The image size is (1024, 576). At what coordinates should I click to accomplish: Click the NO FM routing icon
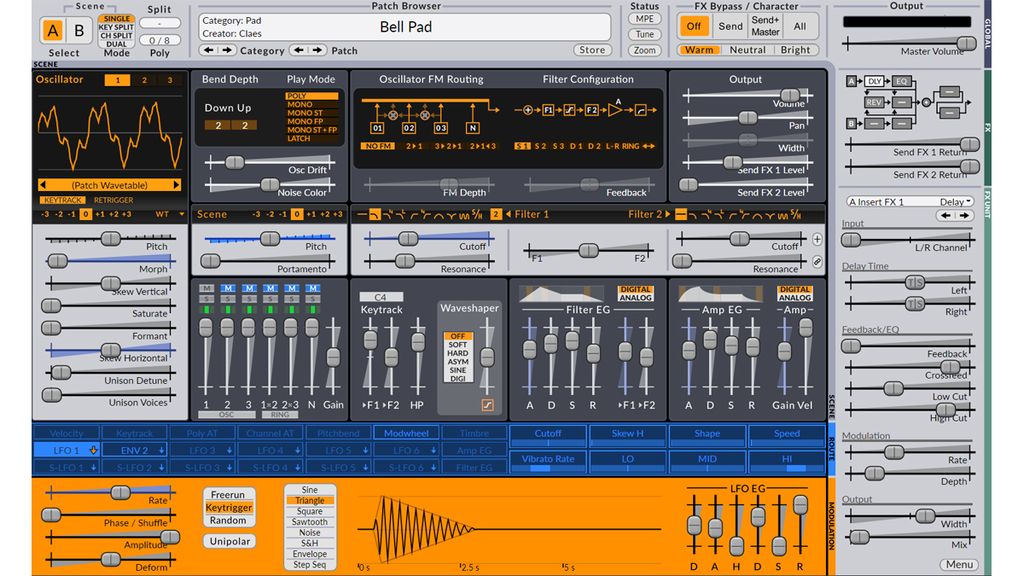click(x=383, y=146)
